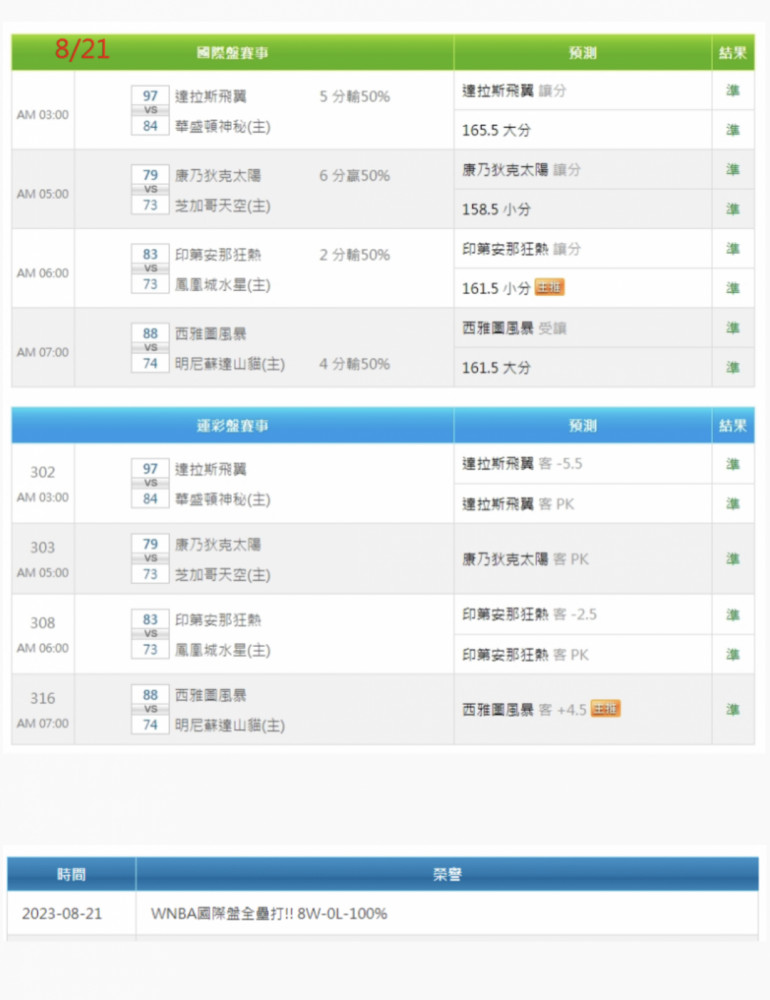Click the 準 mark for 達拉斯飛翼 客 -5.5
This screenshot has width=770, height=1000.
[732, 464]
